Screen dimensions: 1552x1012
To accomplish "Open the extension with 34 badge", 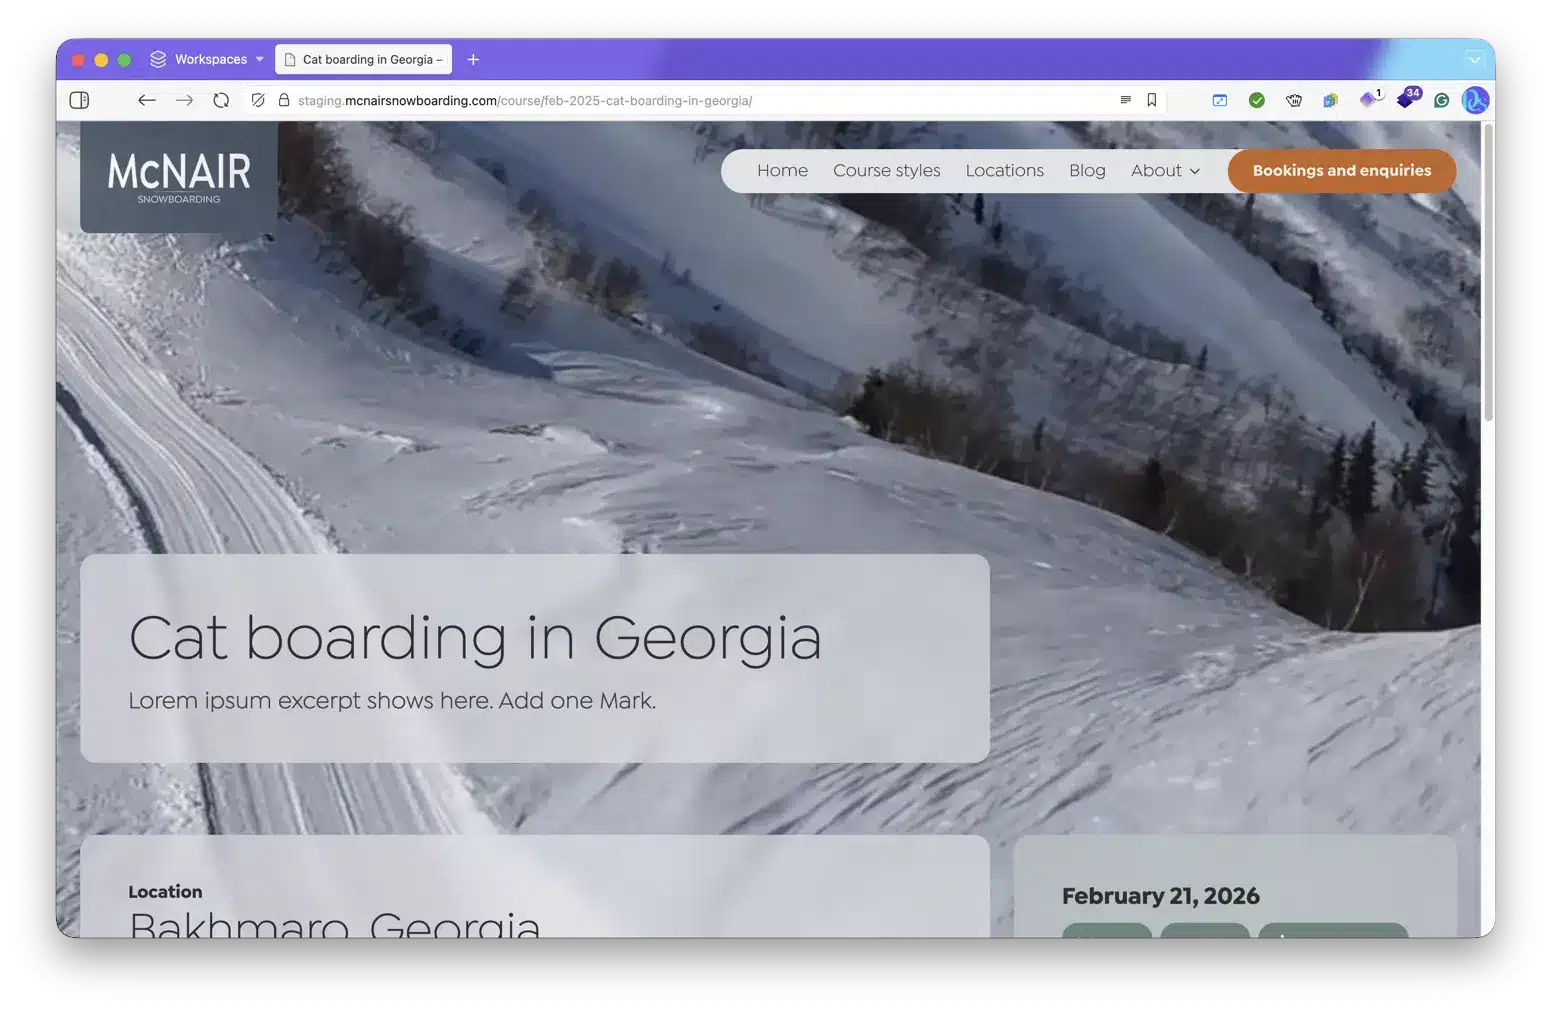I will tap(1406, 99).
